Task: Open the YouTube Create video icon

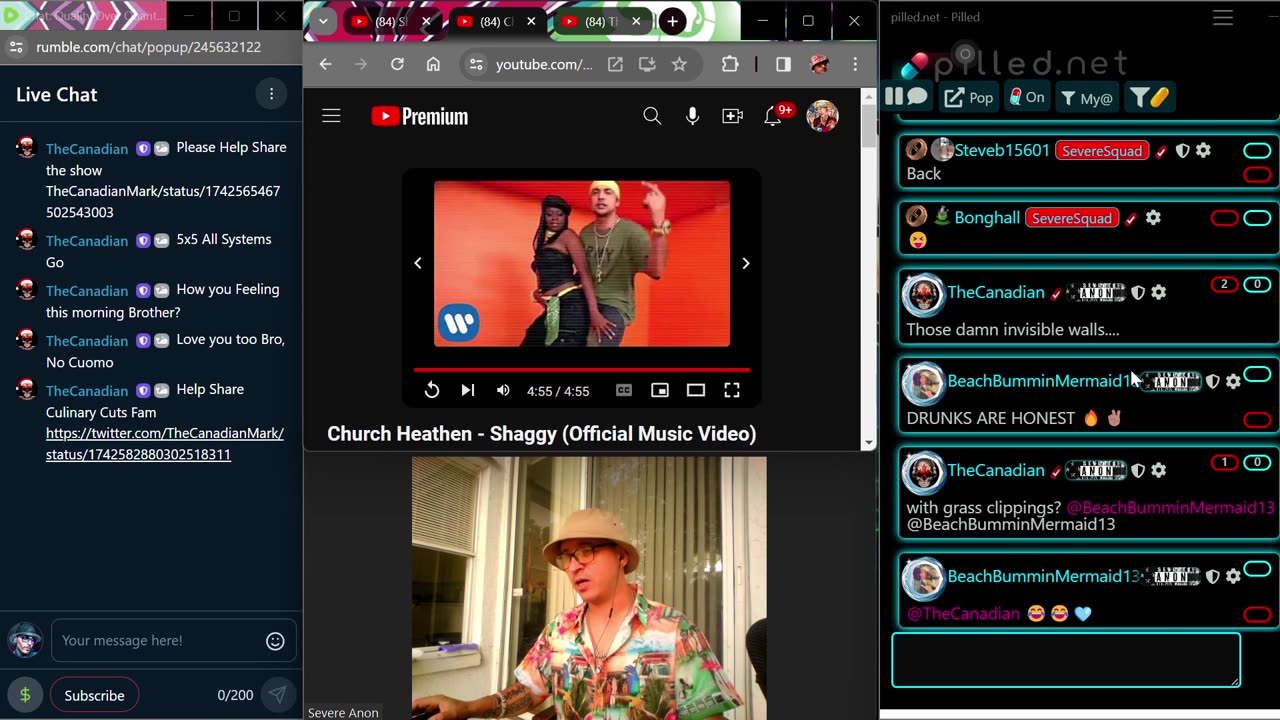Action: [732, 116]
